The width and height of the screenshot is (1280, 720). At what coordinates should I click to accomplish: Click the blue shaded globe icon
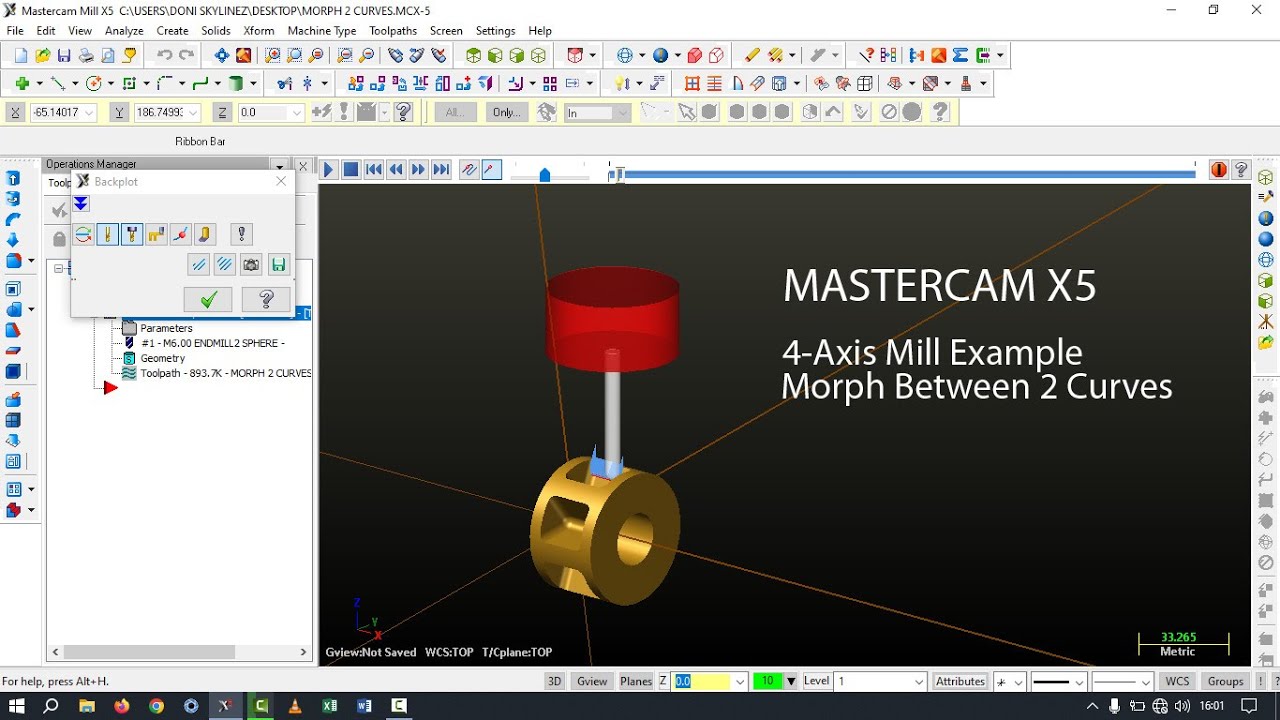tap(660, 56)
